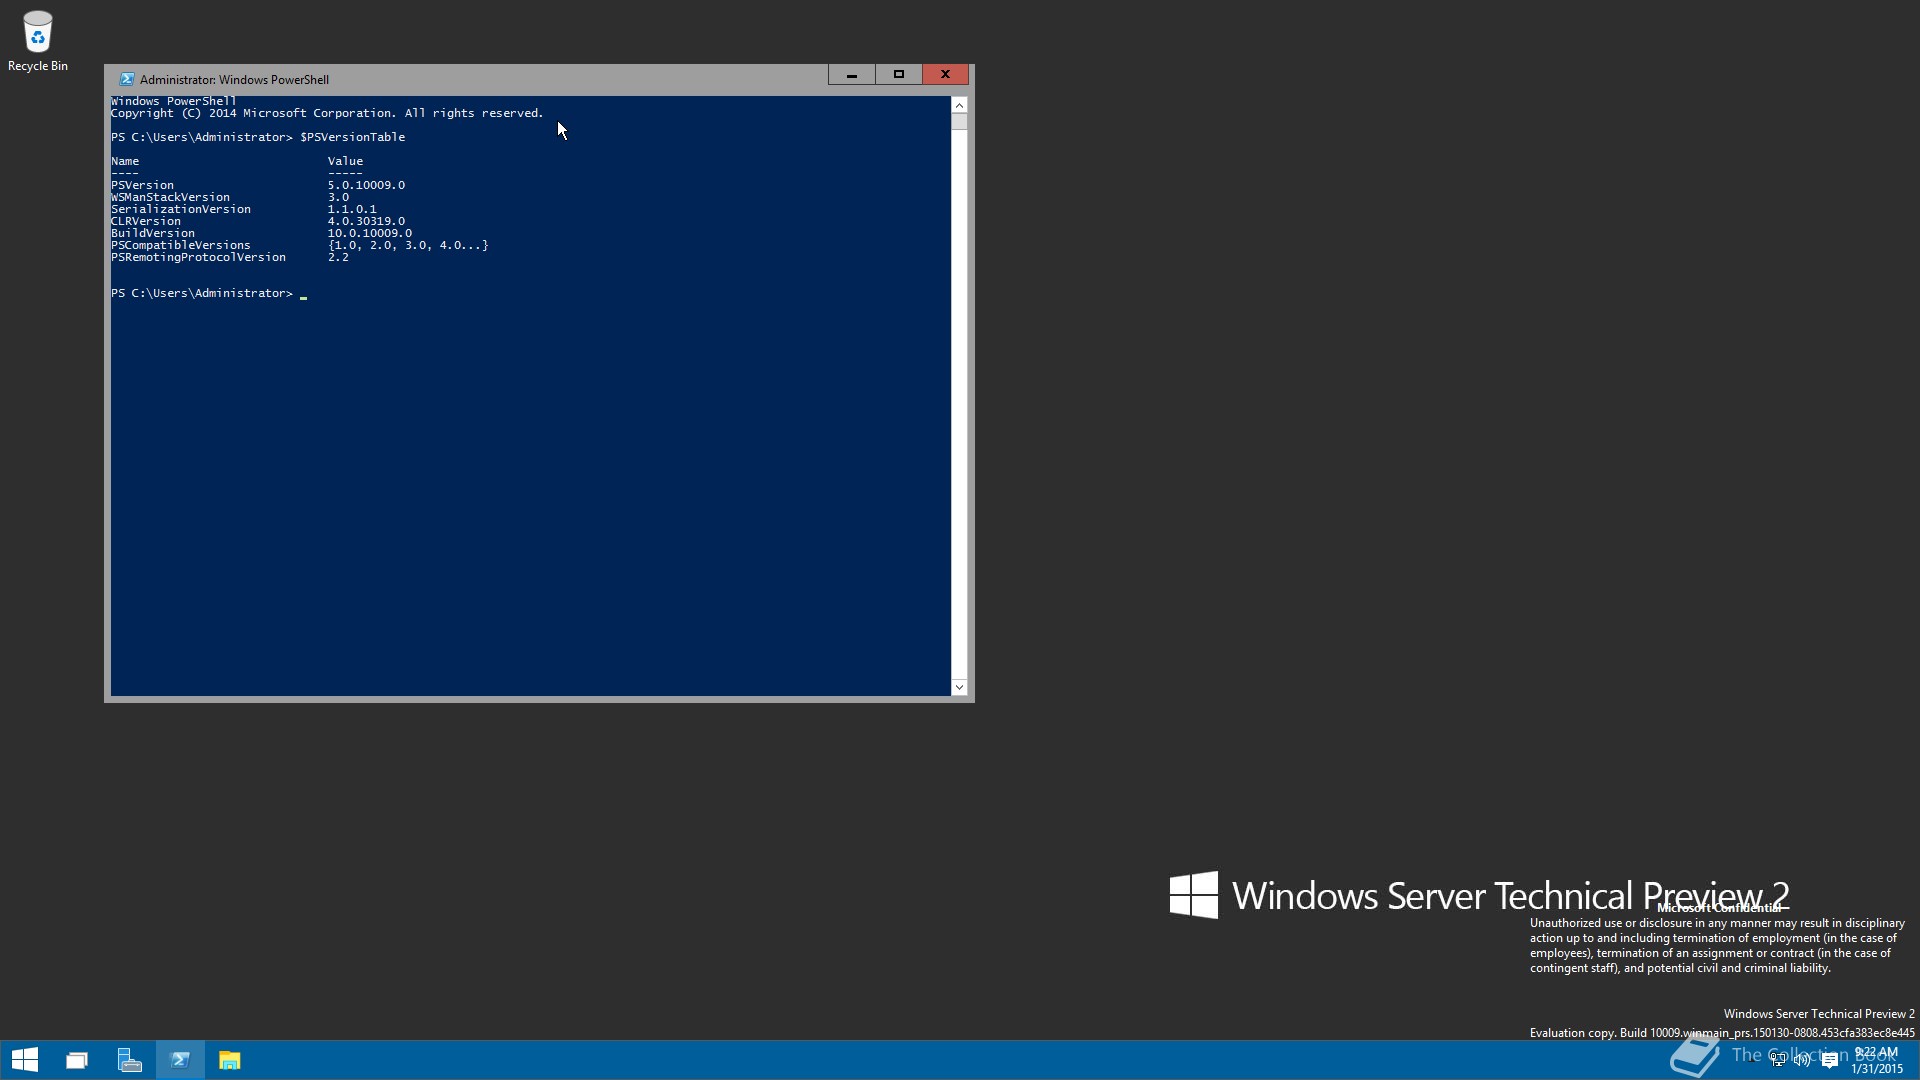Click the PowerShell scrollbar thumb
The height and width of the screenshot is (1080, 1920).
click(x=959, y=122)
